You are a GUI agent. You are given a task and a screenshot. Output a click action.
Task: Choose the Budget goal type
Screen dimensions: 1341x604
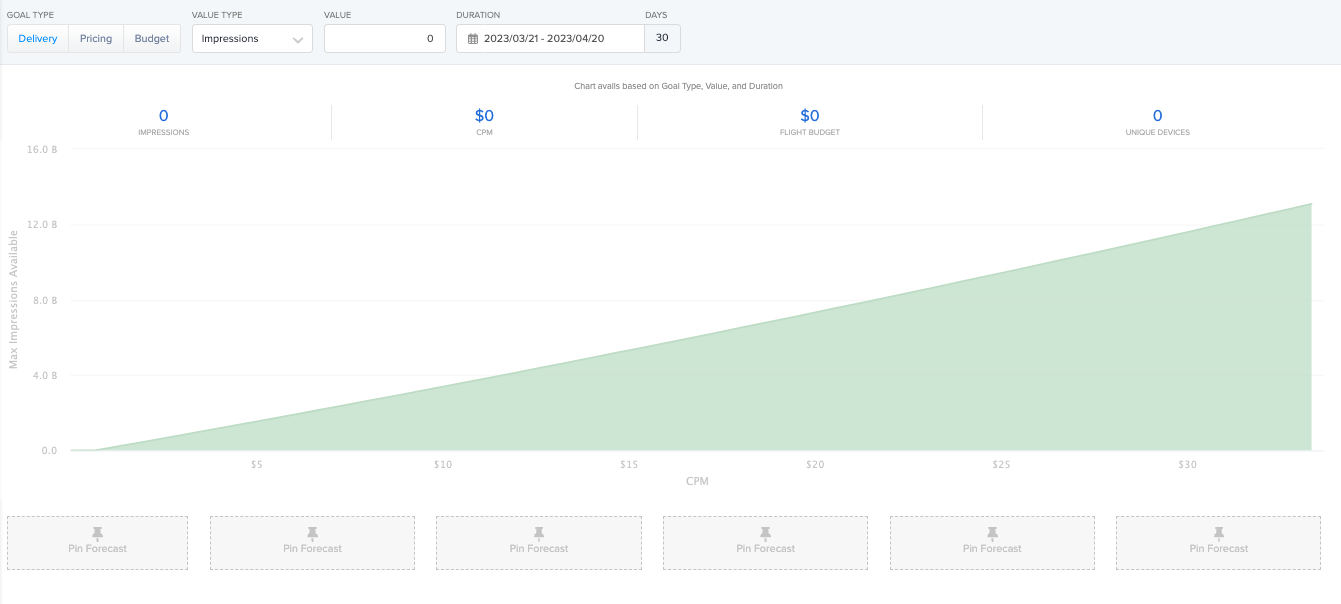coord(152,39)
